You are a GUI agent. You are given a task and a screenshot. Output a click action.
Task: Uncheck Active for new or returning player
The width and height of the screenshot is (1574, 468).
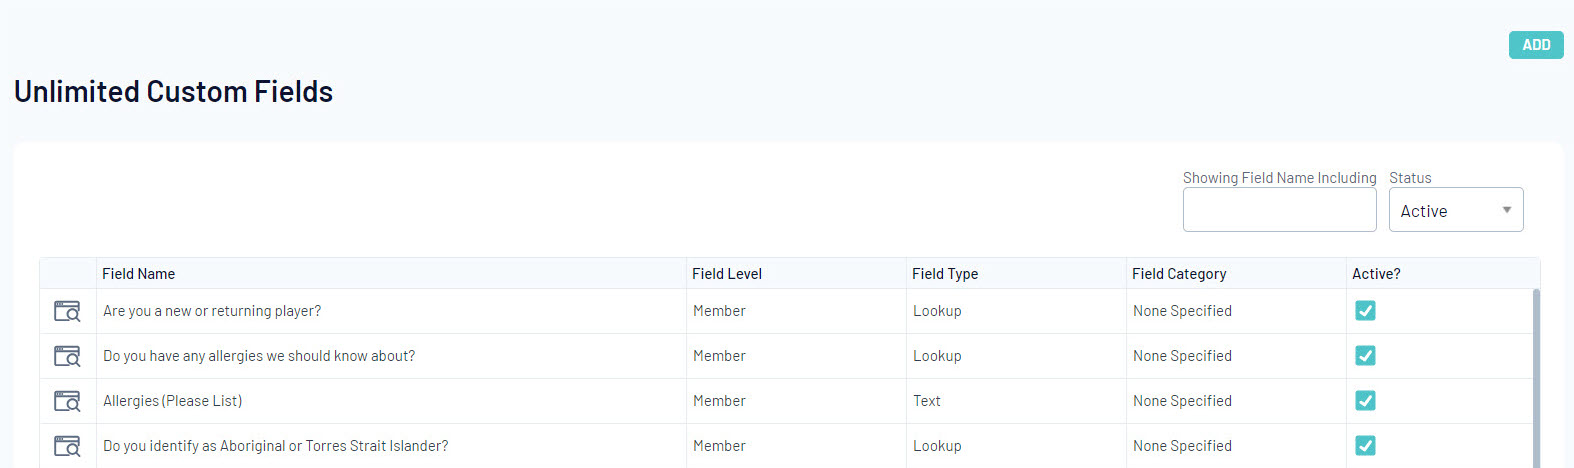[x=1365, y=311]
